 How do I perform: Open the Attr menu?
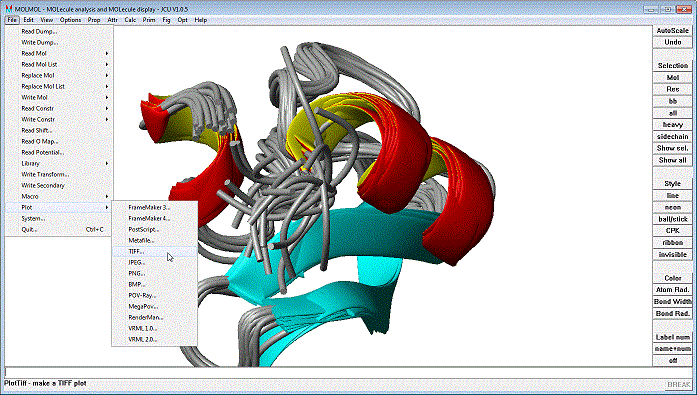click(112, 20)
